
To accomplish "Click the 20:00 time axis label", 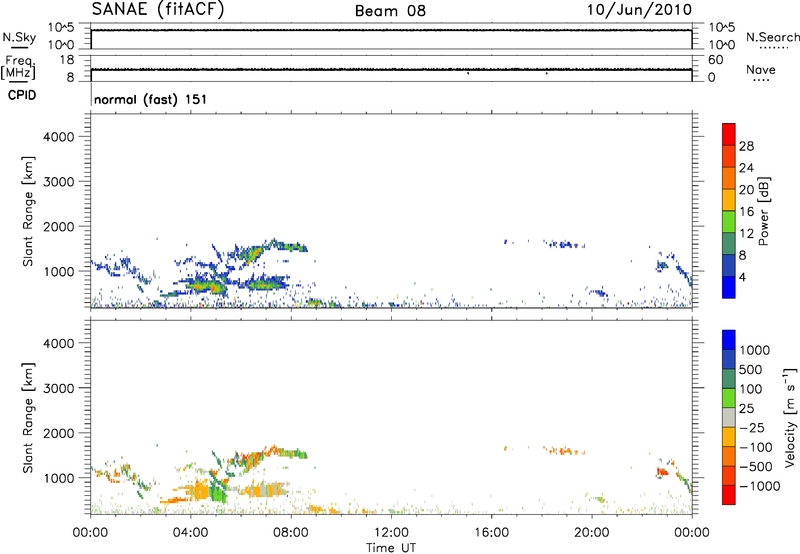I will click(592, 532).
